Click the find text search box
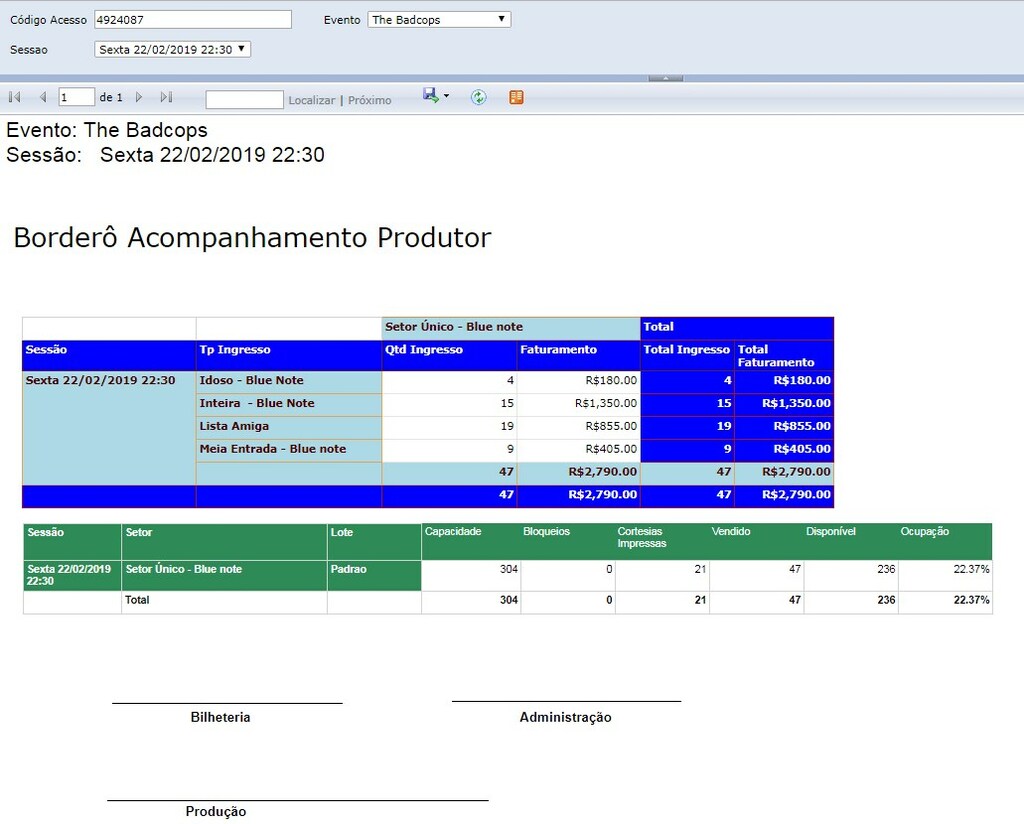Image resolution: width=1024 pixels, height=824 pixels. [244, 99]
